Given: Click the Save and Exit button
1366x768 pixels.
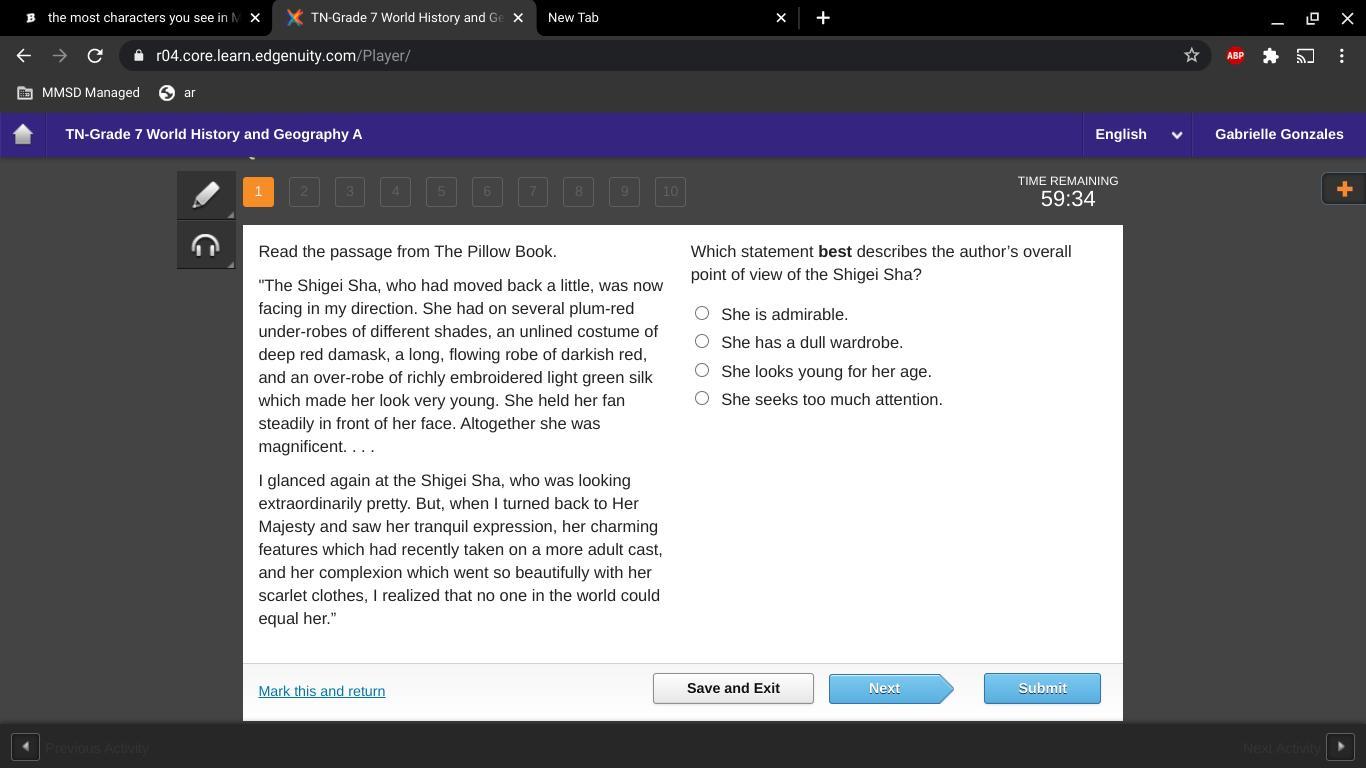Looking at the screenshot, I should point(733,688).
